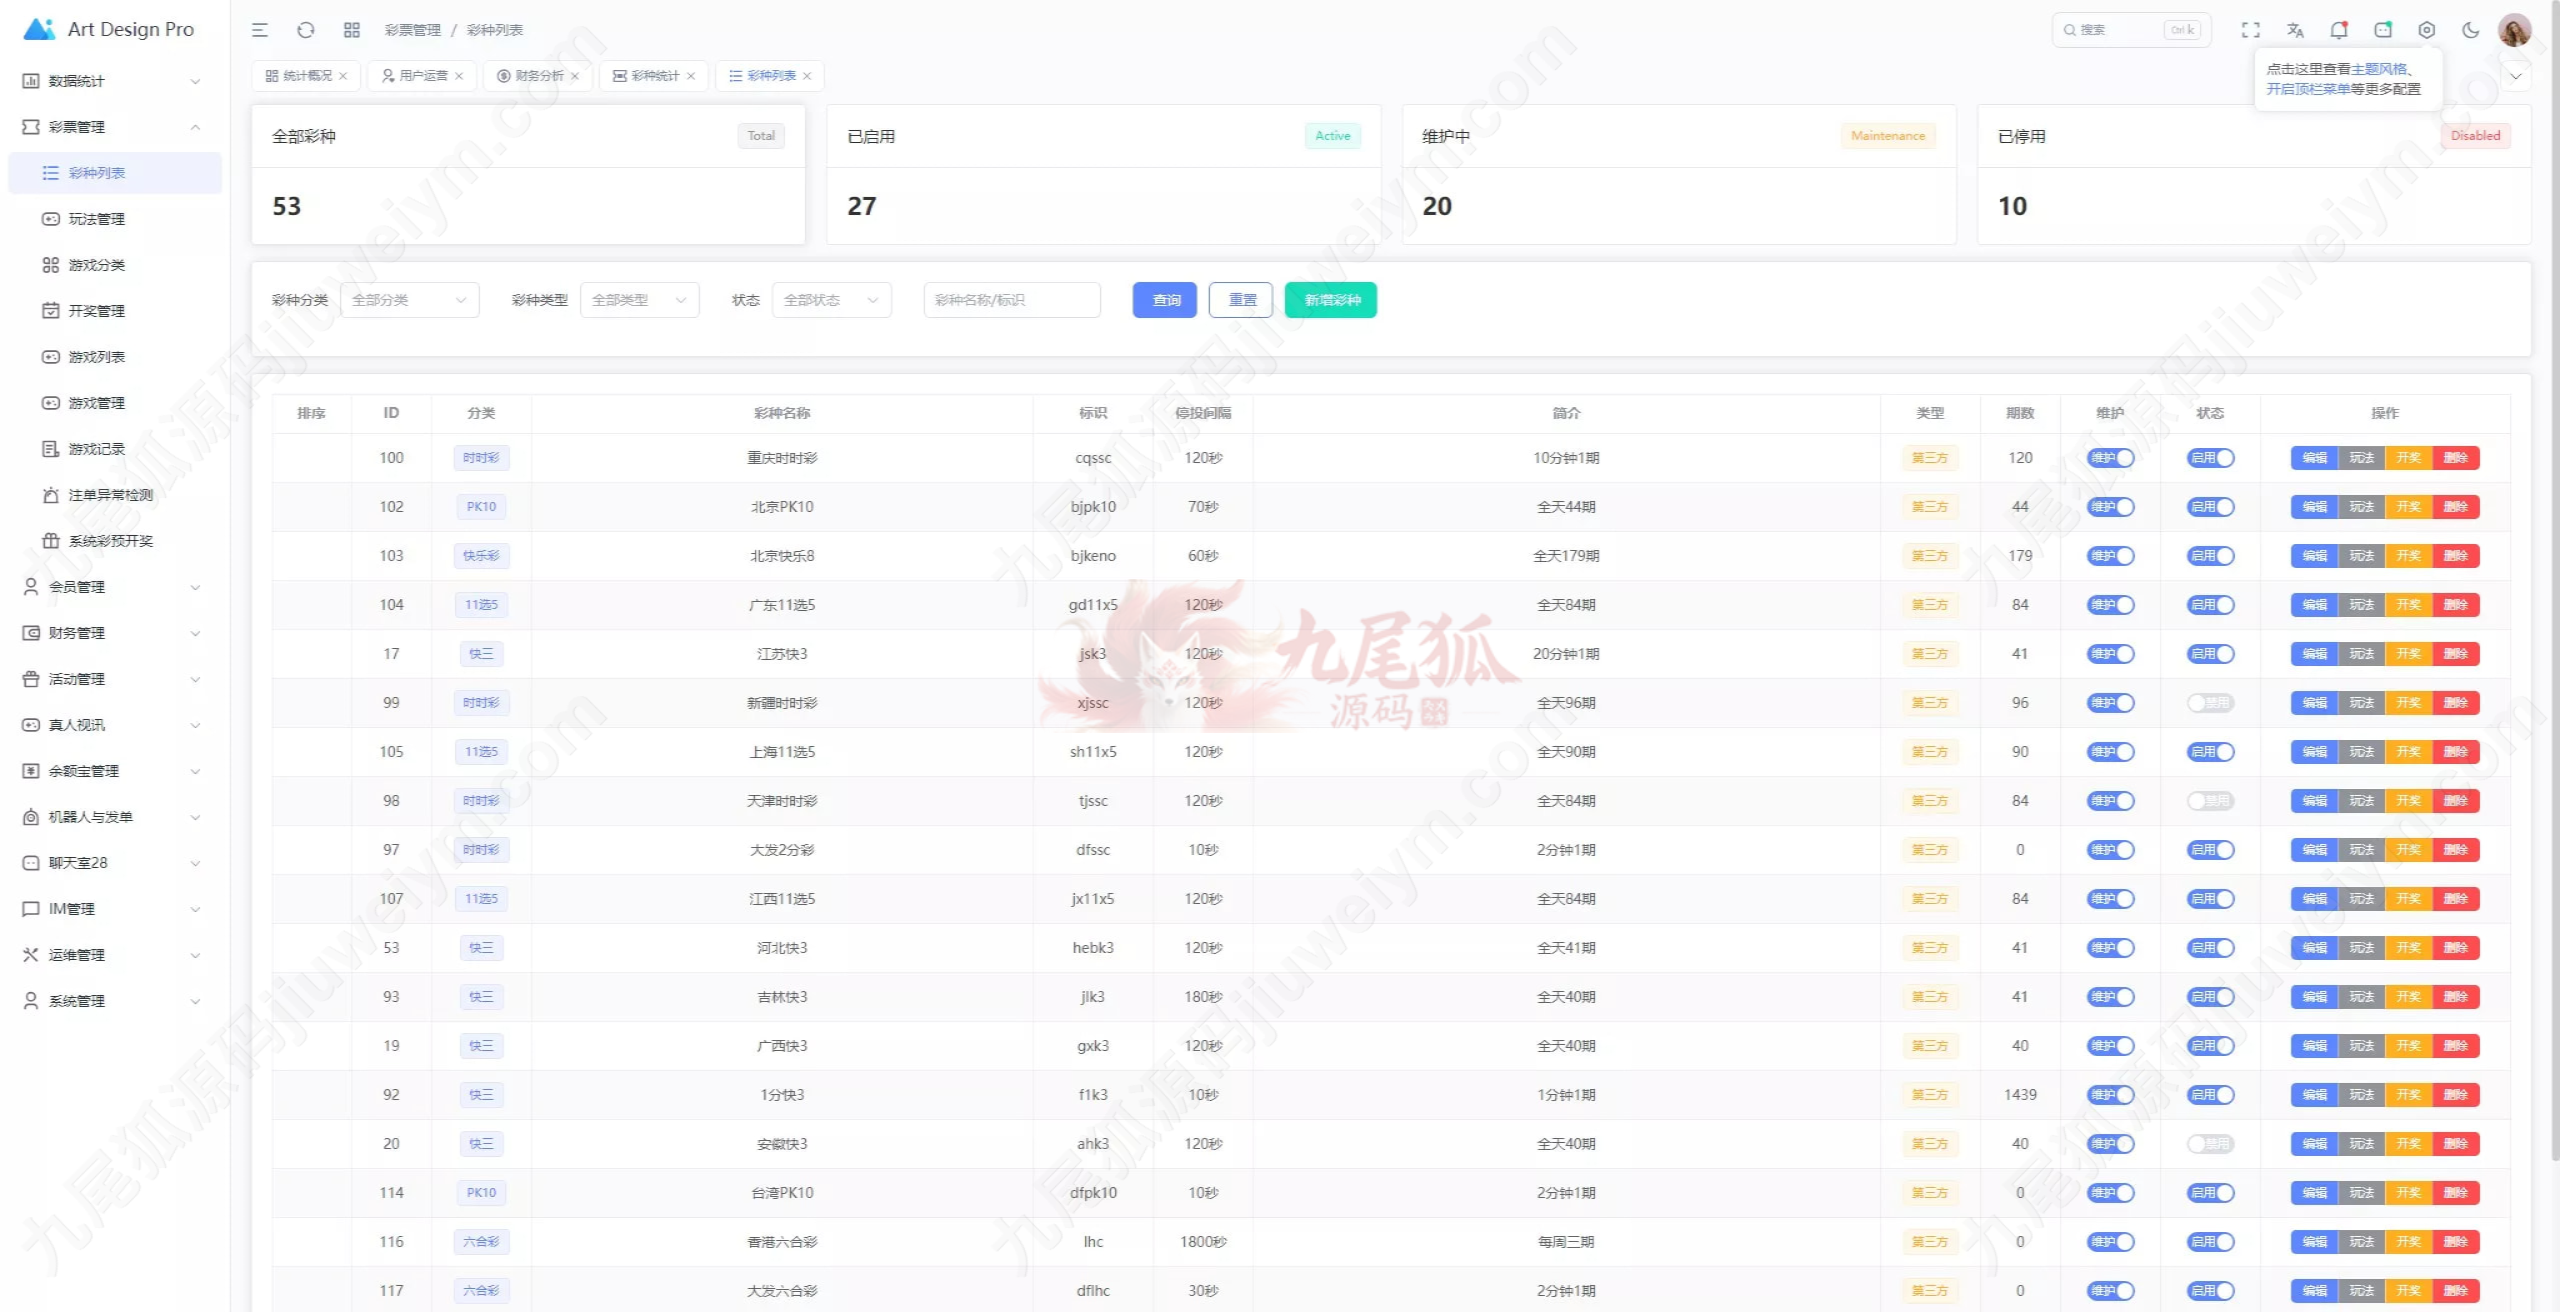This screenshot has width=2560, height=1312.
Task: Click the 查询 search button
Action: click(1165, 300)
